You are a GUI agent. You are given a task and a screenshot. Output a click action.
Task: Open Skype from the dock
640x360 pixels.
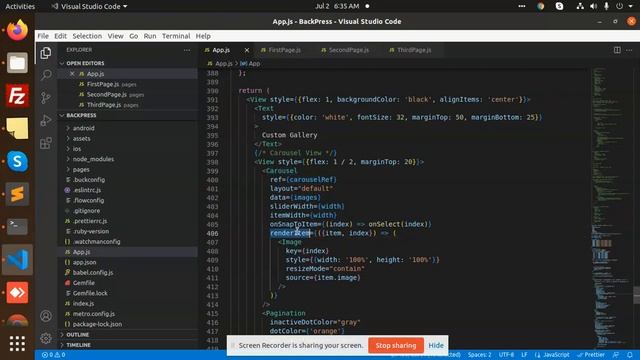tap(17, 161)
